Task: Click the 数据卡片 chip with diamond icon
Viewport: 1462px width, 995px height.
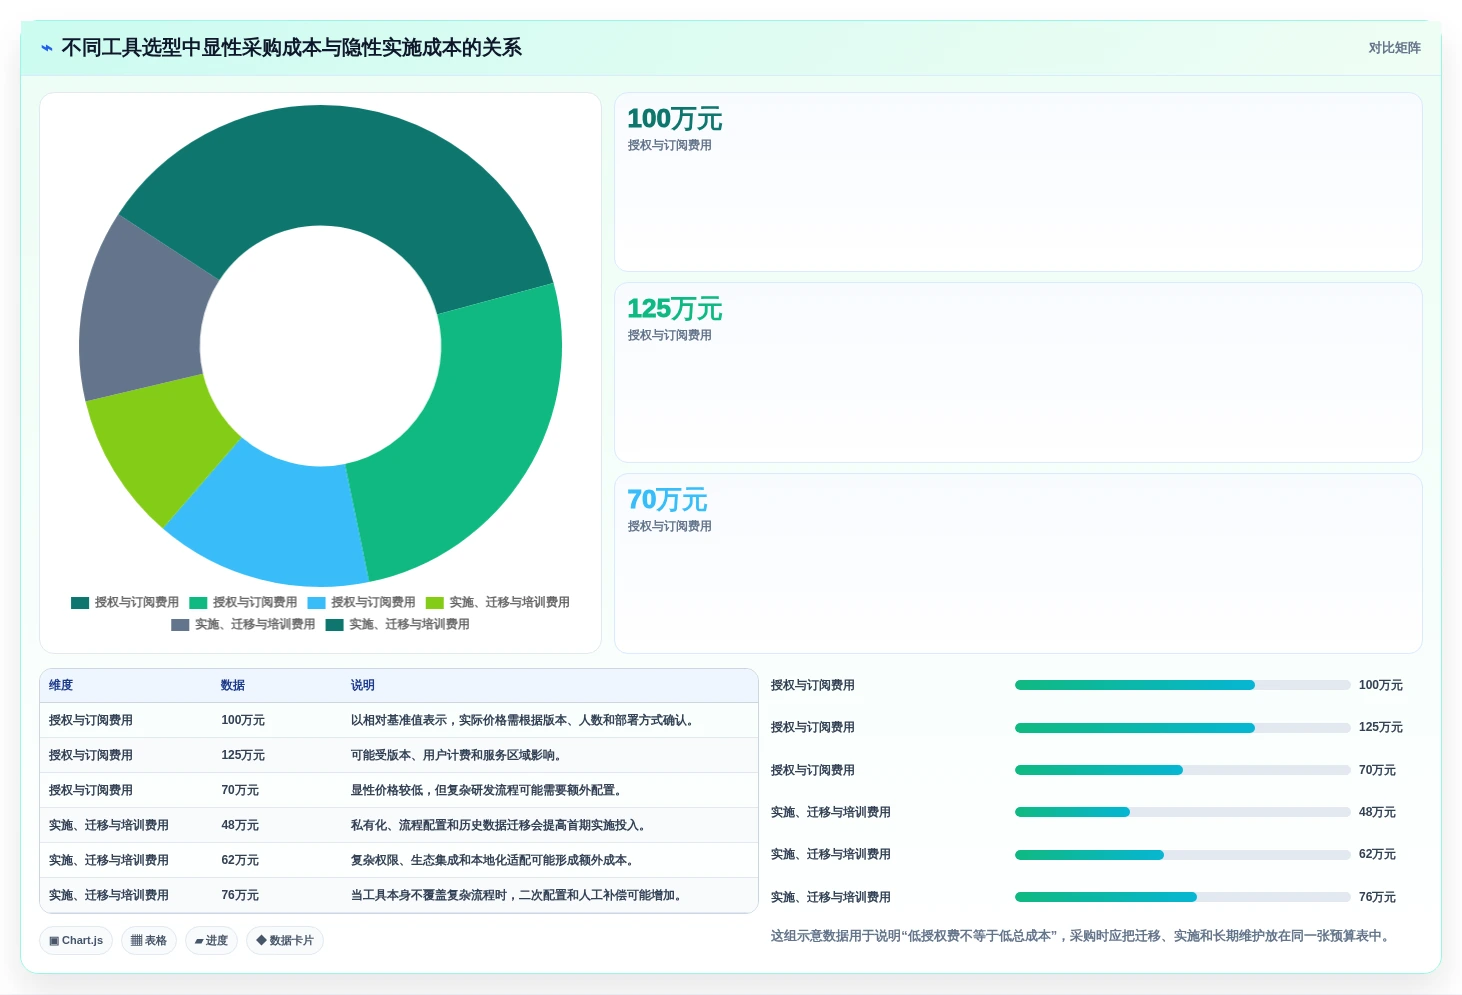Action: coord(285,941)
